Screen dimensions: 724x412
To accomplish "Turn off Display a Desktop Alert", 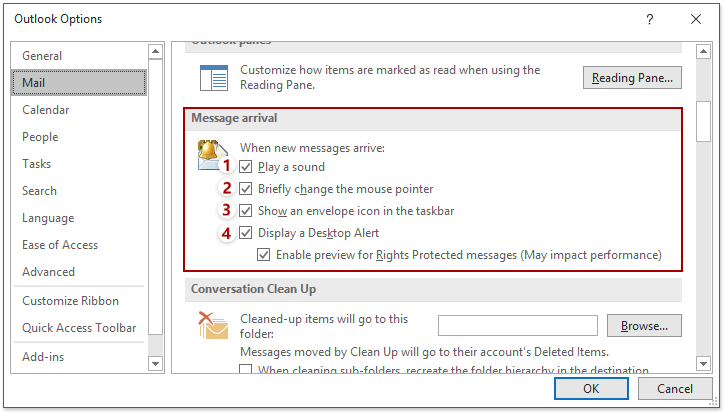I will tap(246, 233).
